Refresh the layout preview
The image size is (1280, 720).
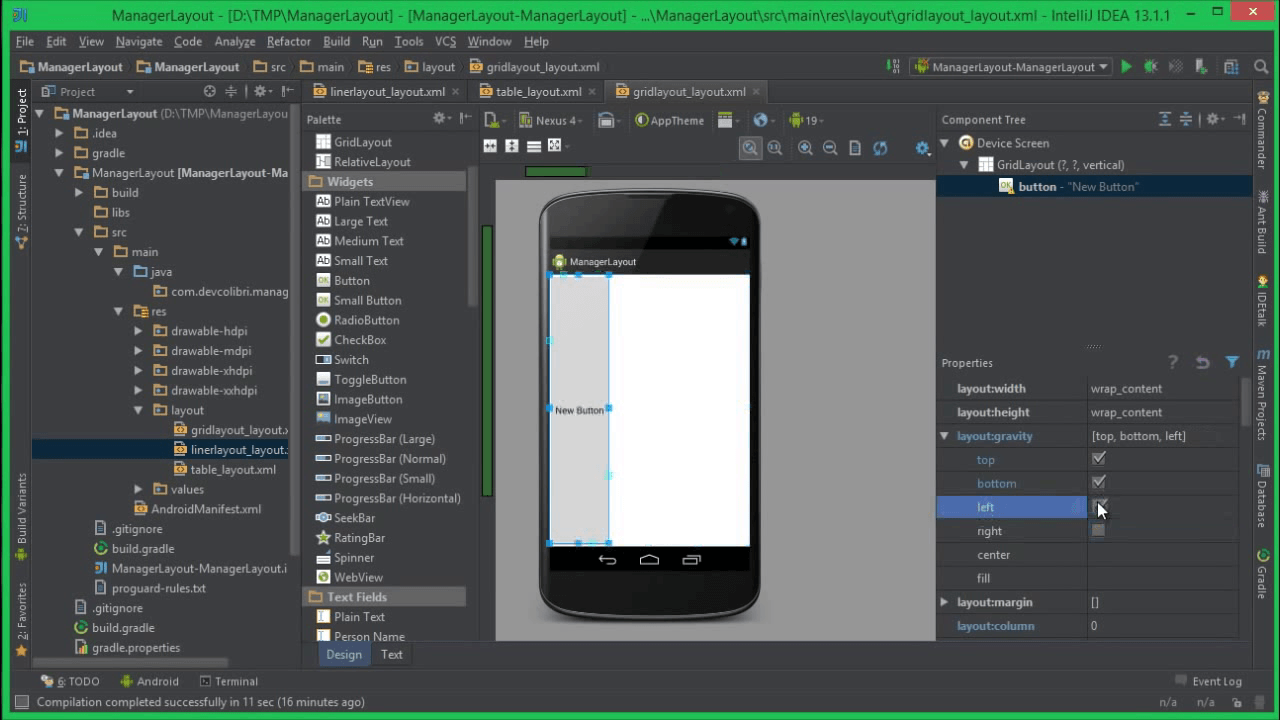click(880, 148)
